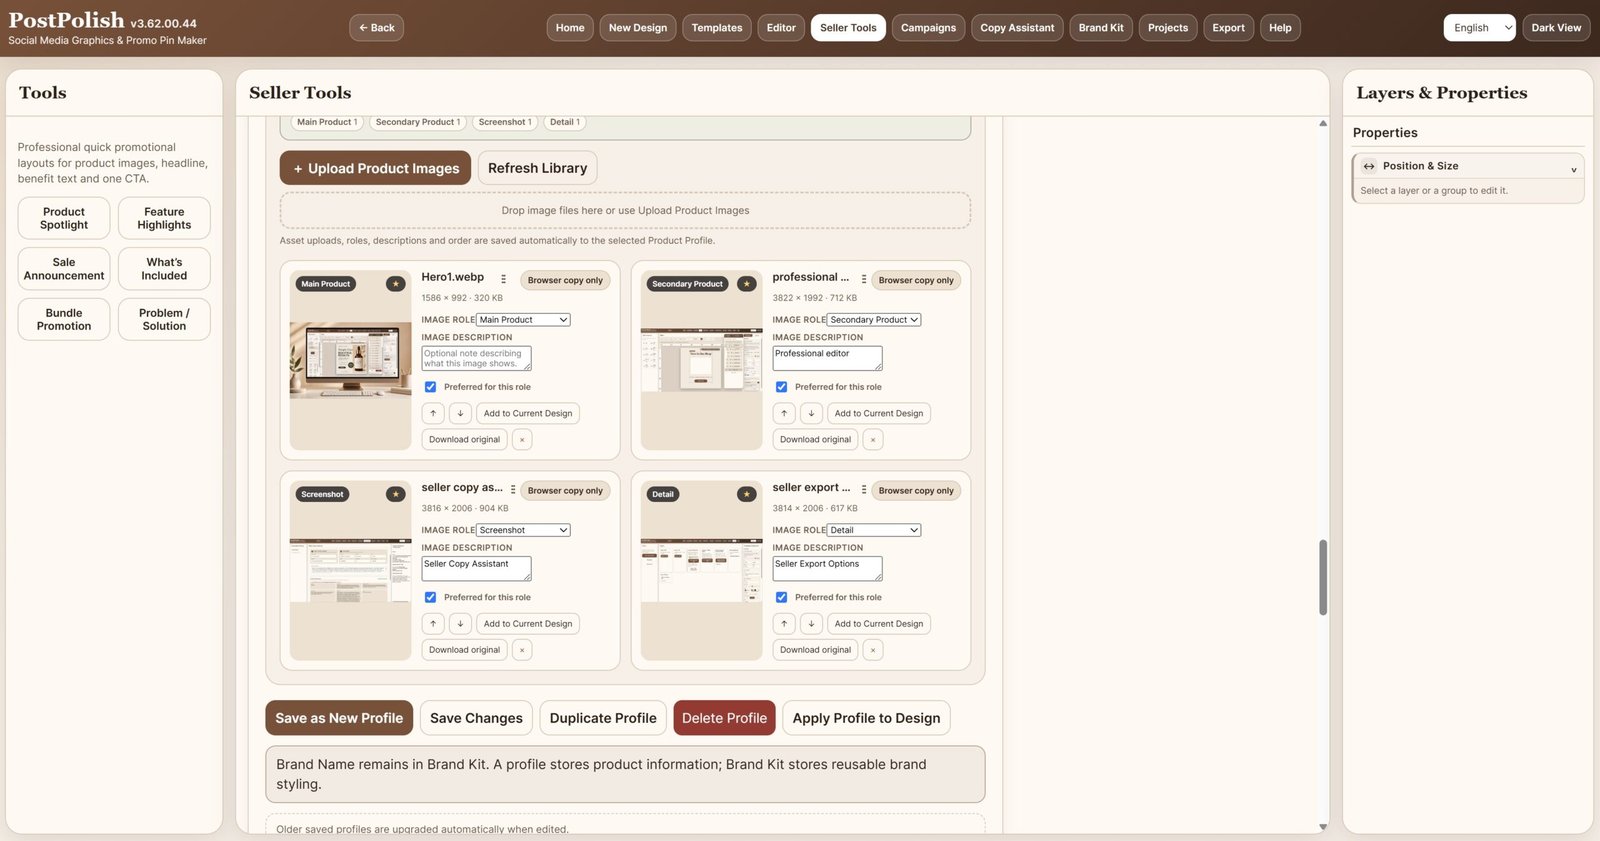Click Save as New Profile
Screen dimensions: 1600x841
(x=339, y=718)
